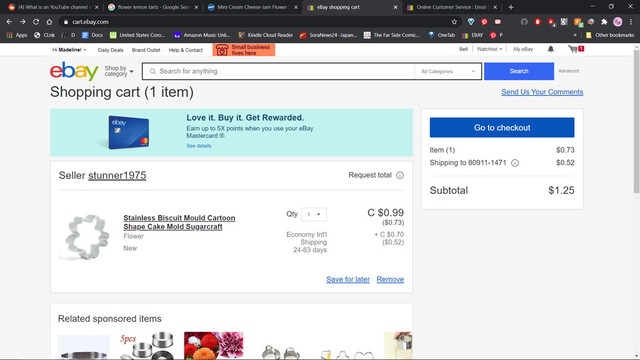
Task: Open Daily Deals in top menu
Action: coord(110,50)
